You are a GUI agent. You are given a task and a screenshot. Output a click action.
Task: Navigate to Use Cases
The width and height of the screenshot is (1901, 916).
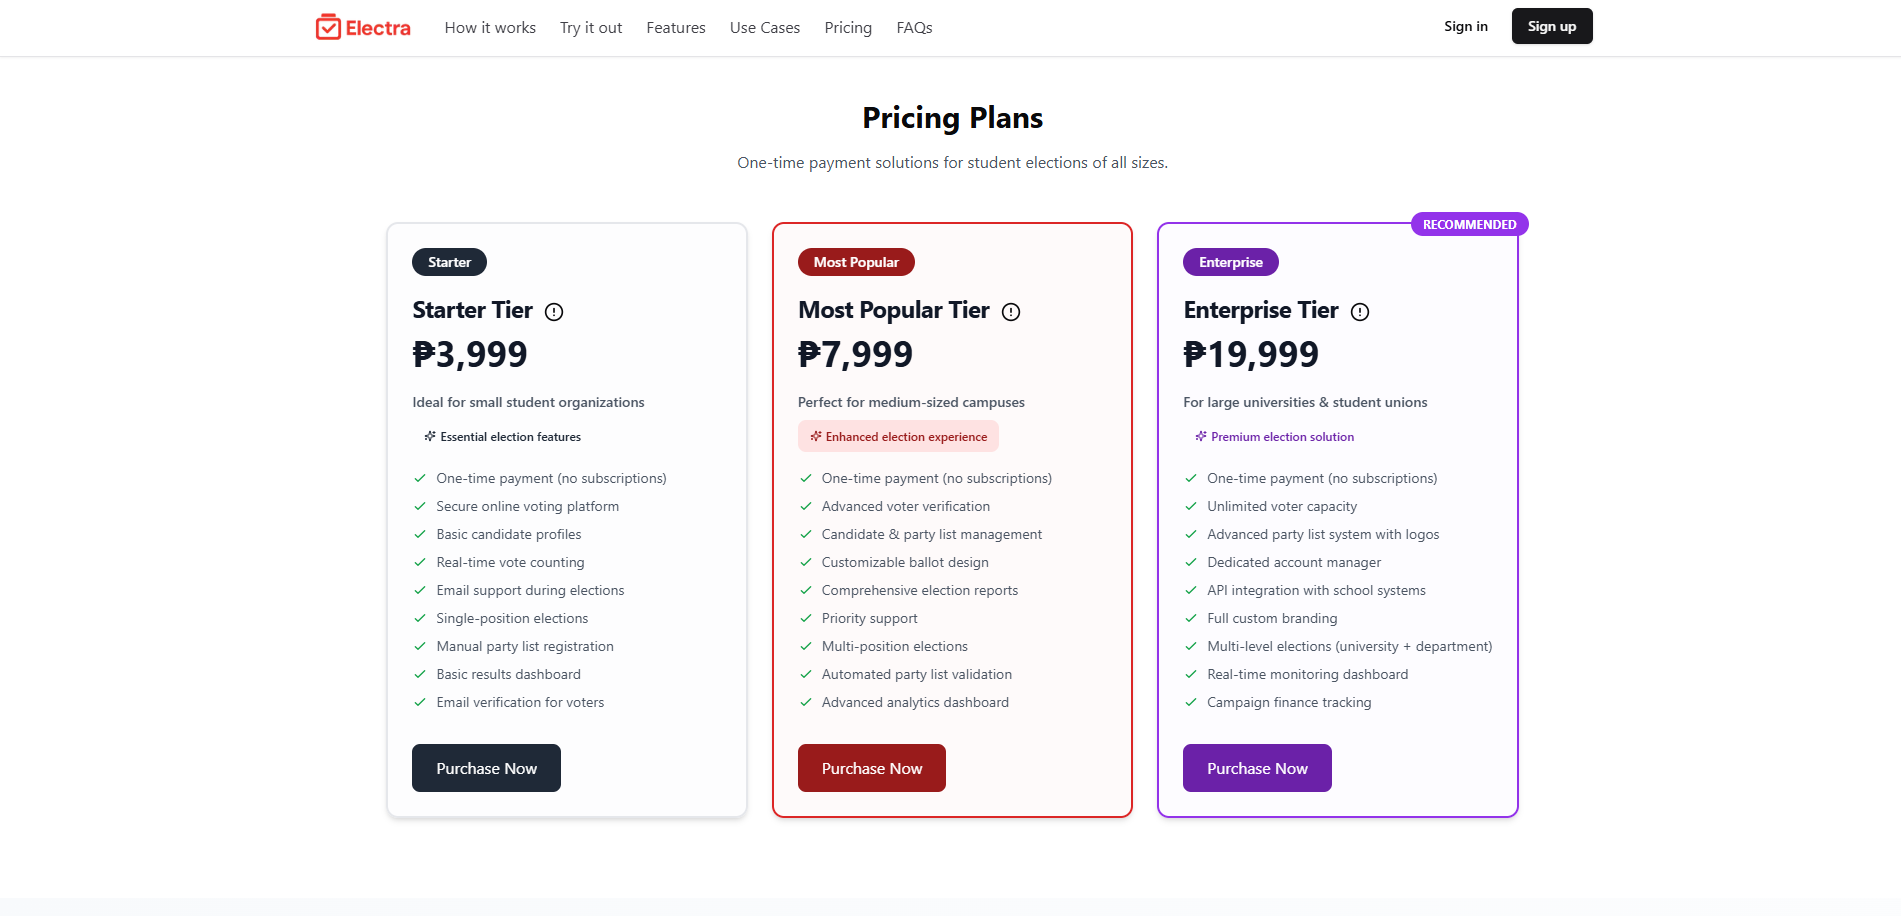[765, 28]
